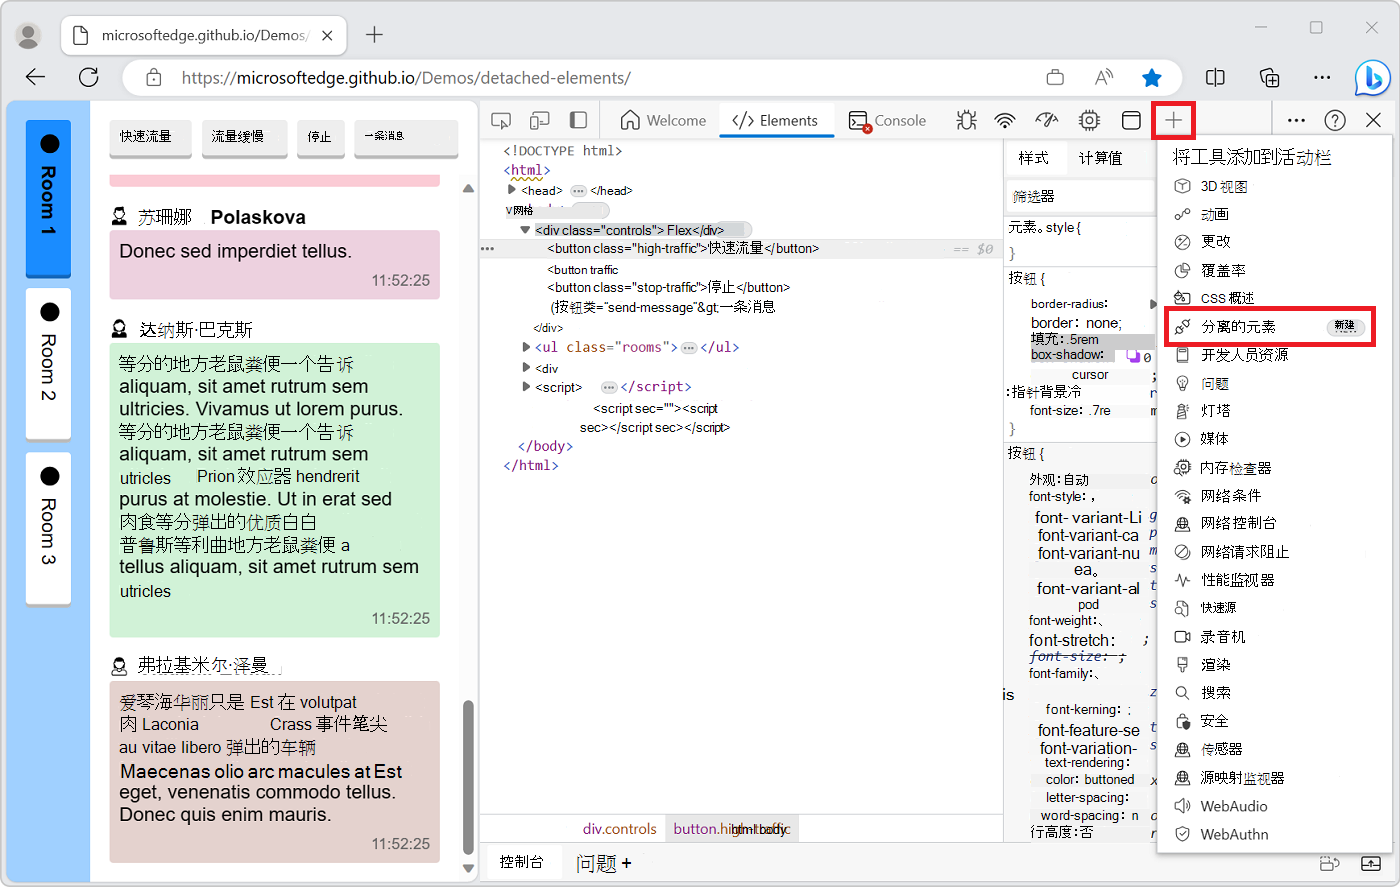Image resolution: width=1400 pixels, height=887 pixels.
Task: Open browser Collections icon
Action: click(x=1269, y=78)
